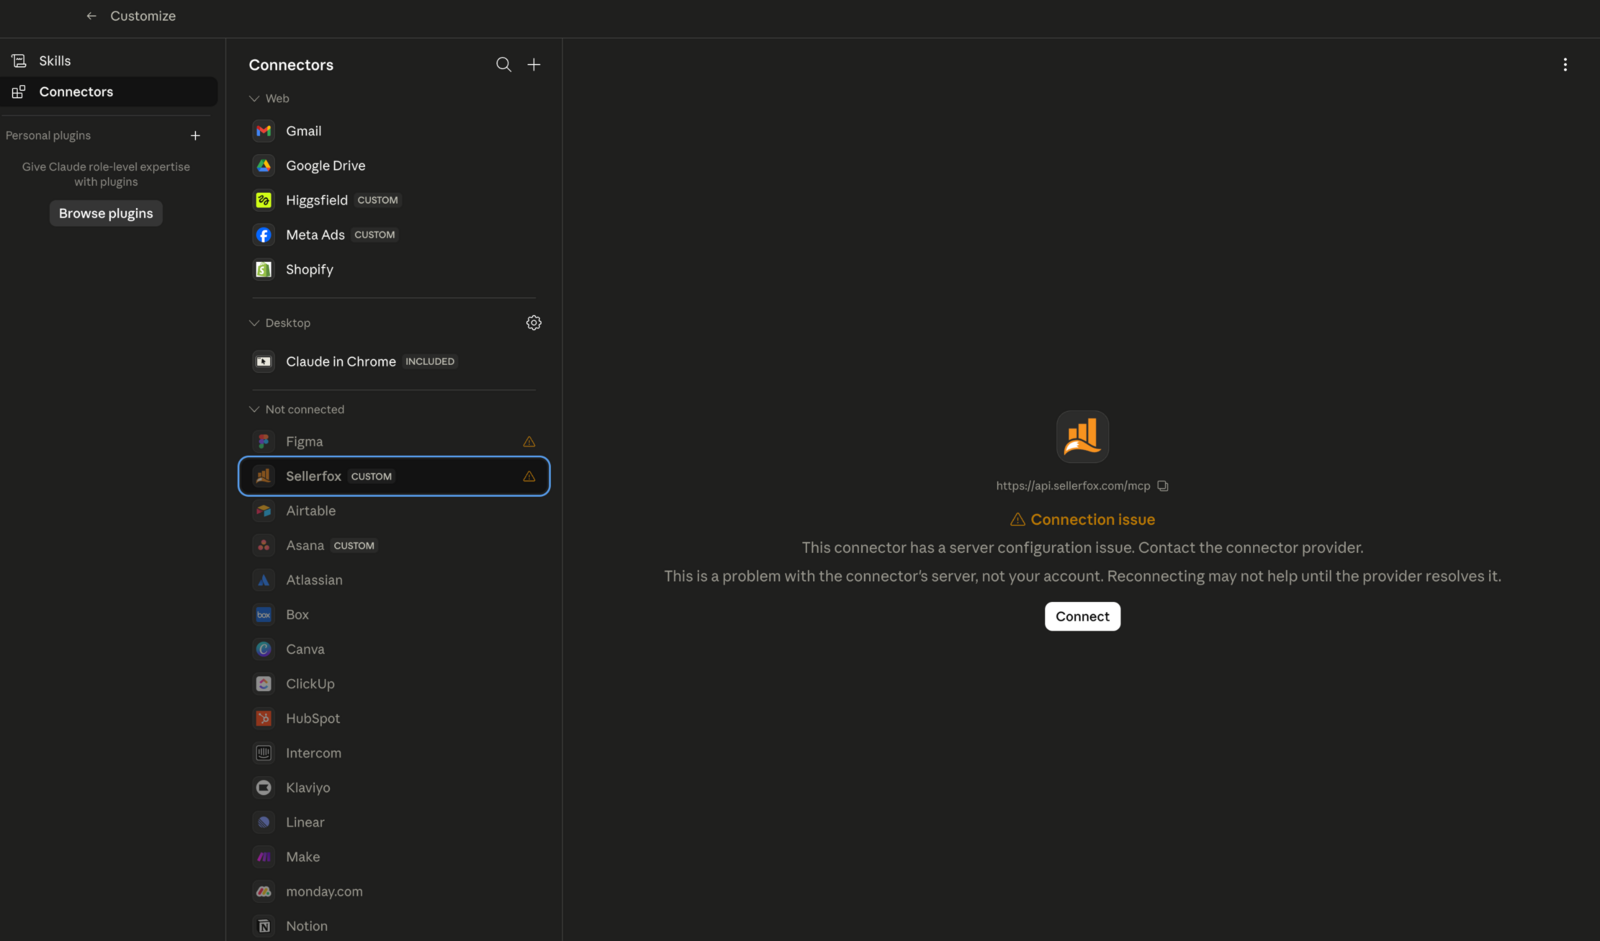Search connectors with the magnifier icon
The height and width of the screenshot is (941, 1600).
coord(504,65)
